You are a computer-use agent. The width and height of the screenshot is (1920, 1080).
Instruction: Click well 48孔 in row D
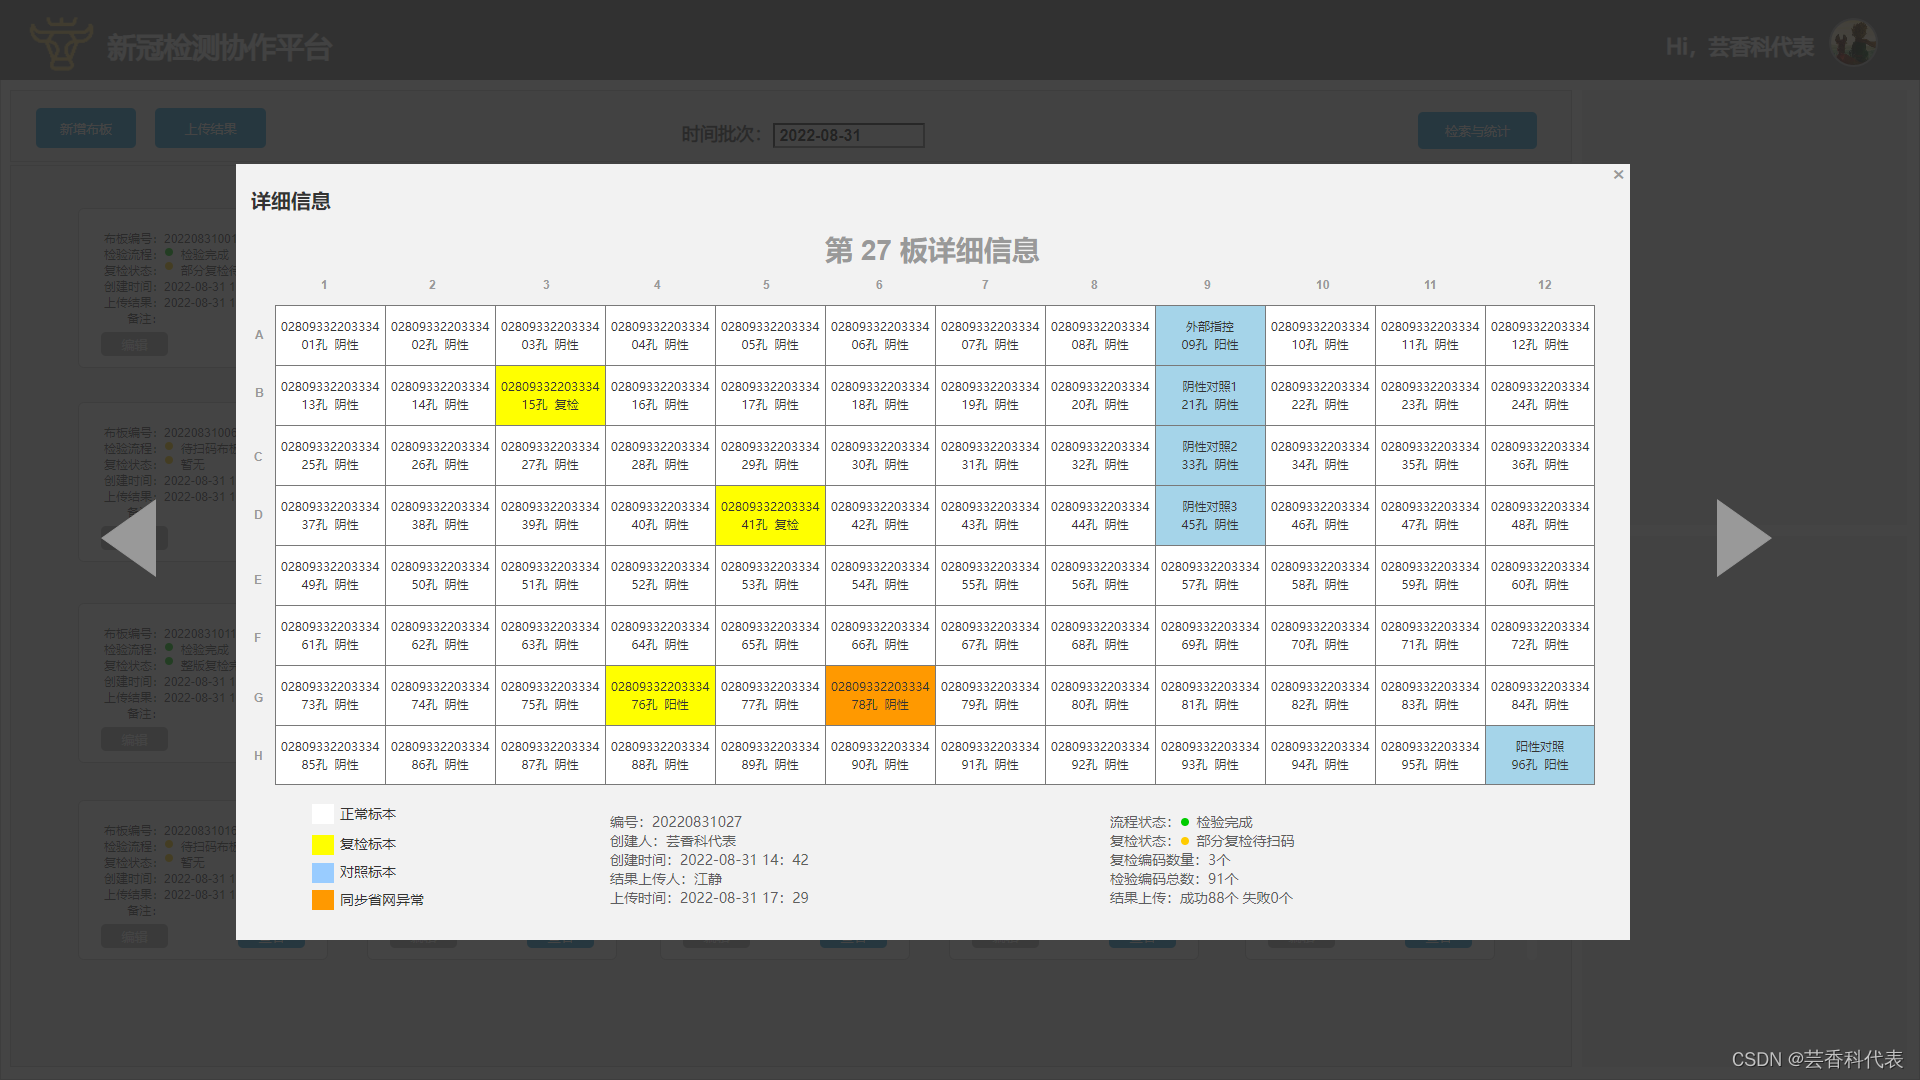click(x=1540, y=515)
